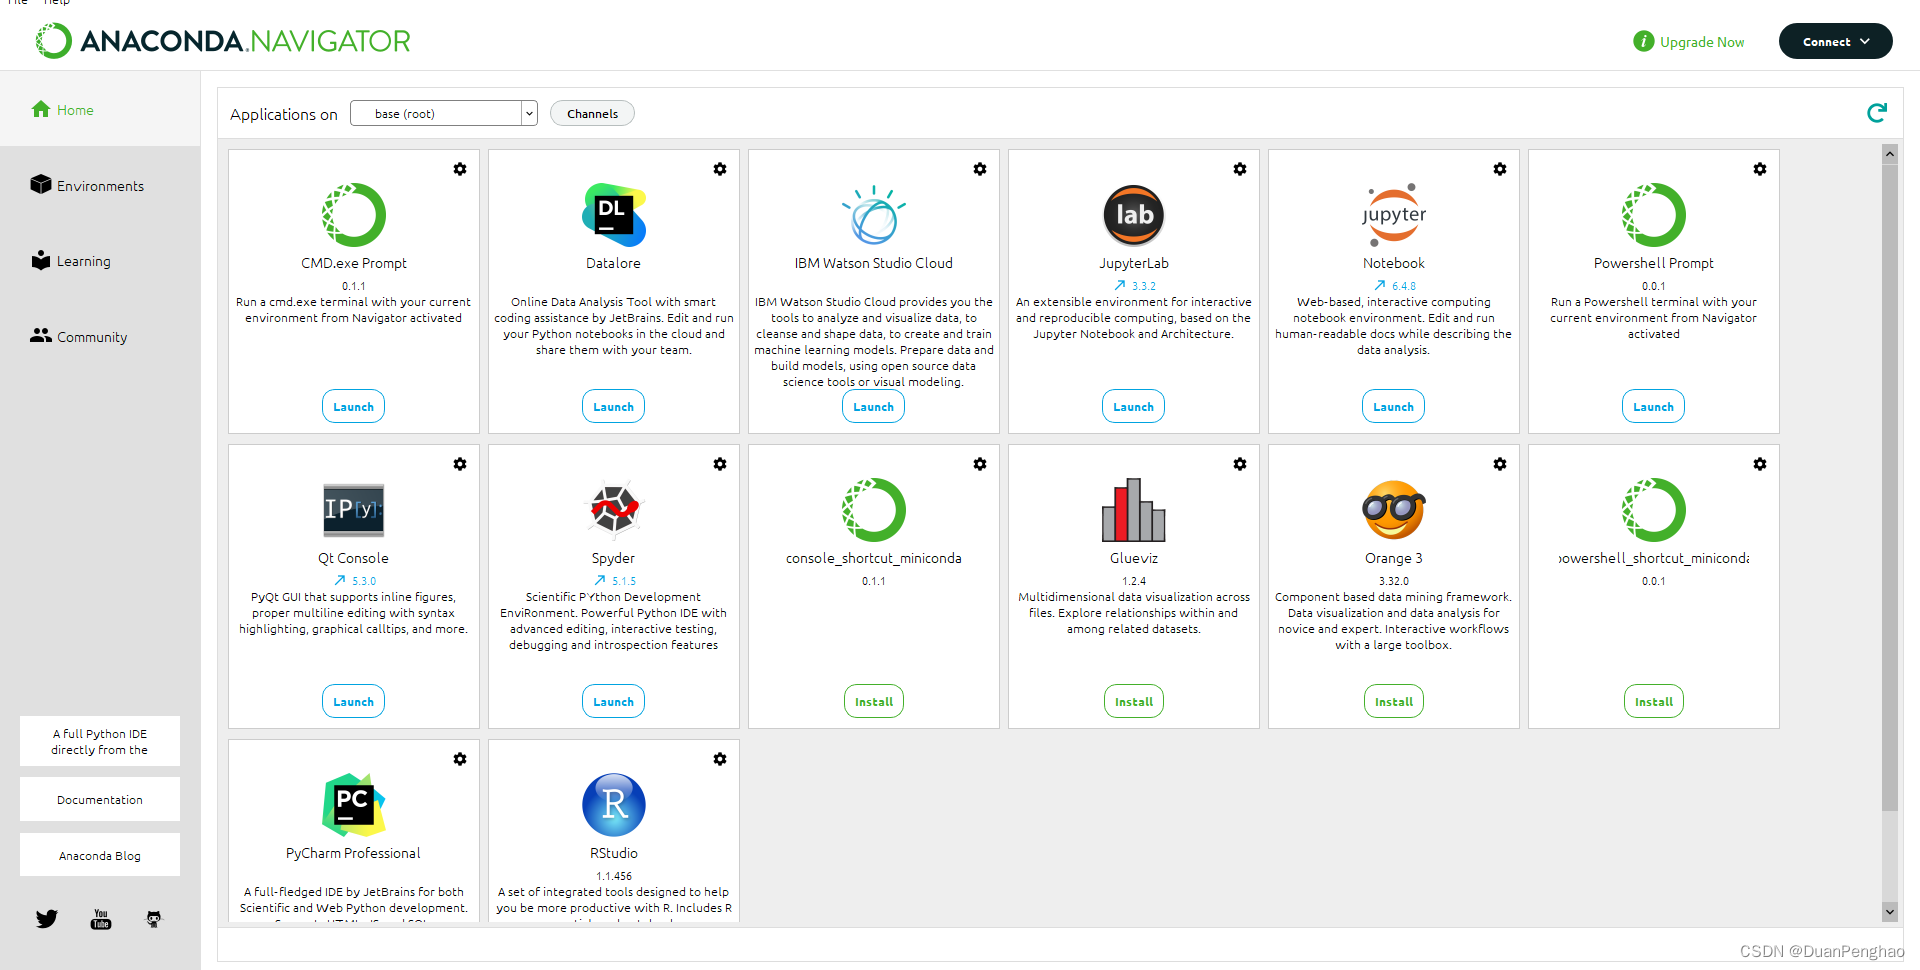Click the PyCharm PC logo
The image size is (1920, 970).
(x=354, y=805)
